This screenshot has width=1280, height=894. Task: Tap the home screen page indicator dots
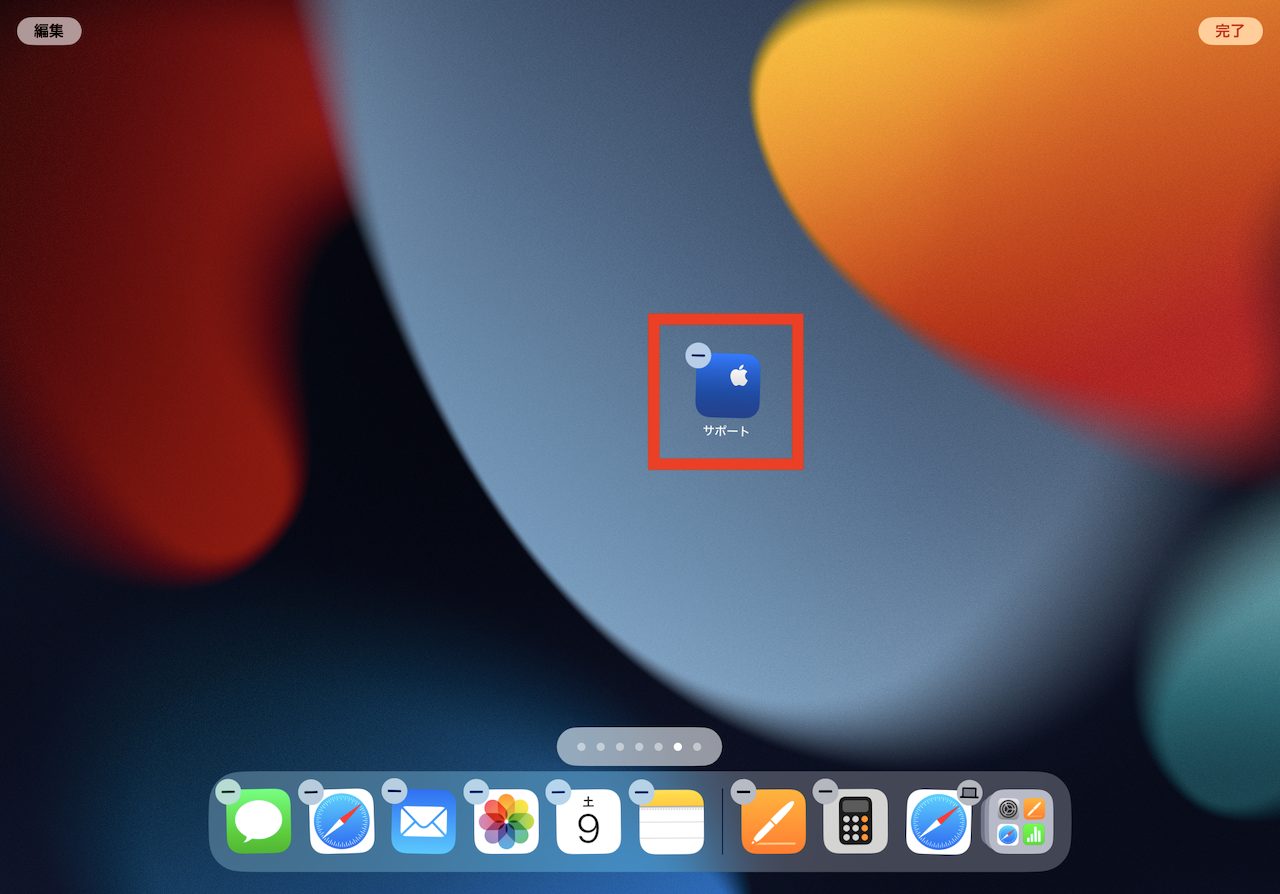tap(639, 746)
